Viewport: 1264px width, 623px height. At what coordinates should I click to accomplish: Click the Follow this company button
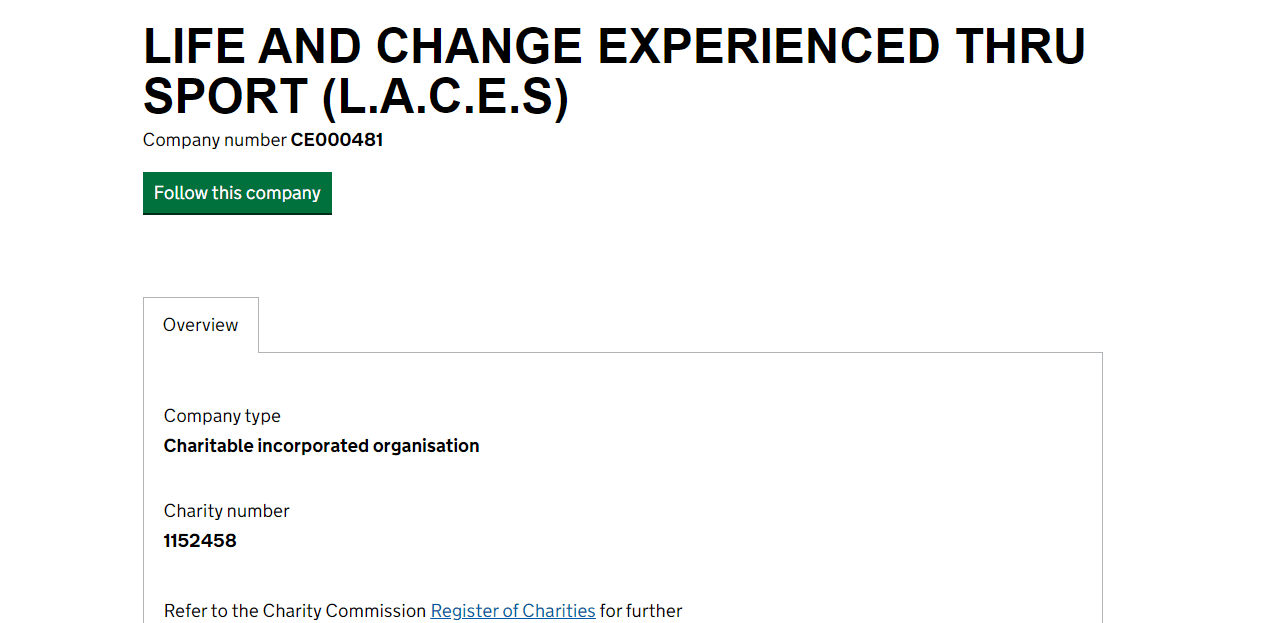(x=237, y=193)
